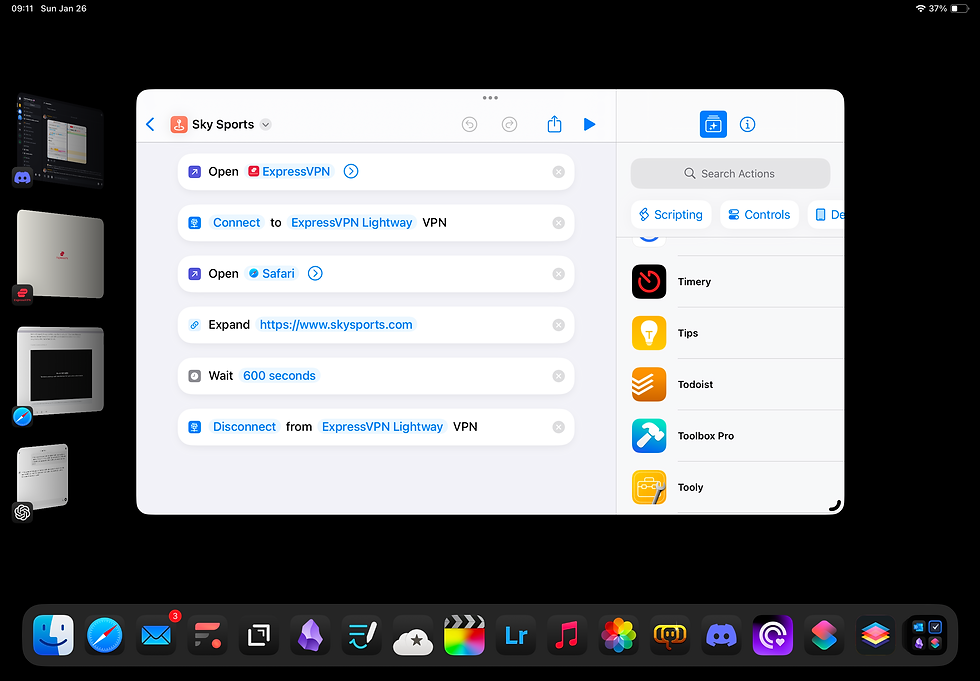Open Photos from the dock
980x681 pixels.
point(618,635)
